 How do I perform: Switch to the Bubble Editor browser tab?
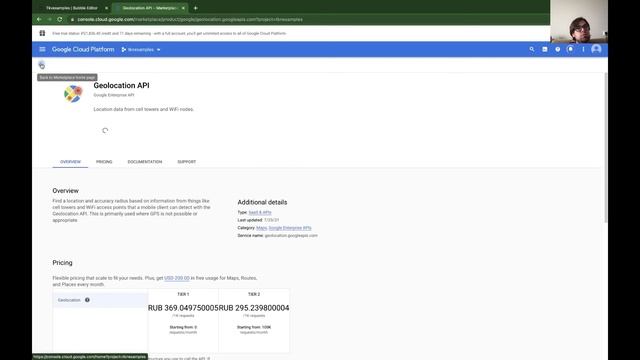[72, 8]
